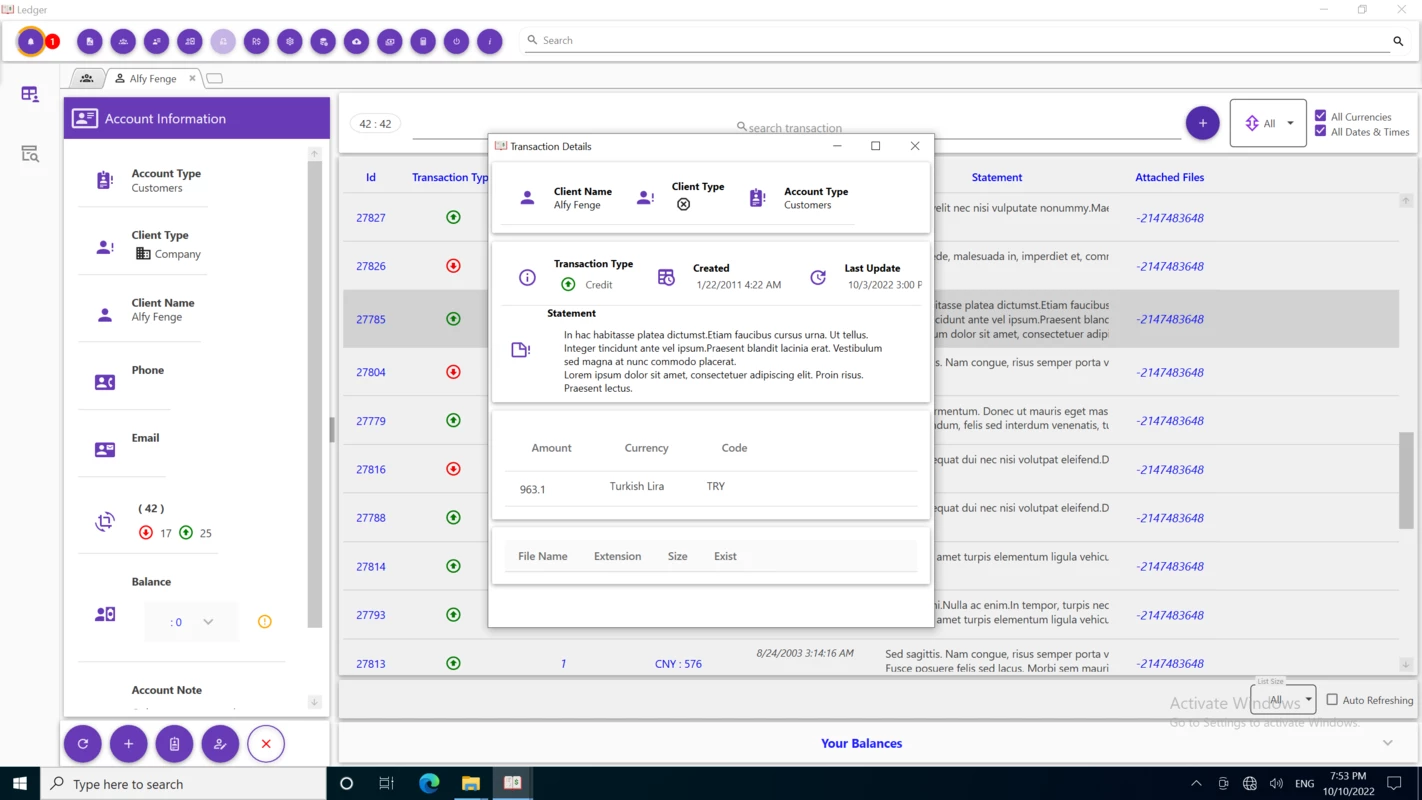The height and width of the screenshot is (800, 1422).
Task: Switch to the Alfy Fenge tab
Action: tap(153, 78)
